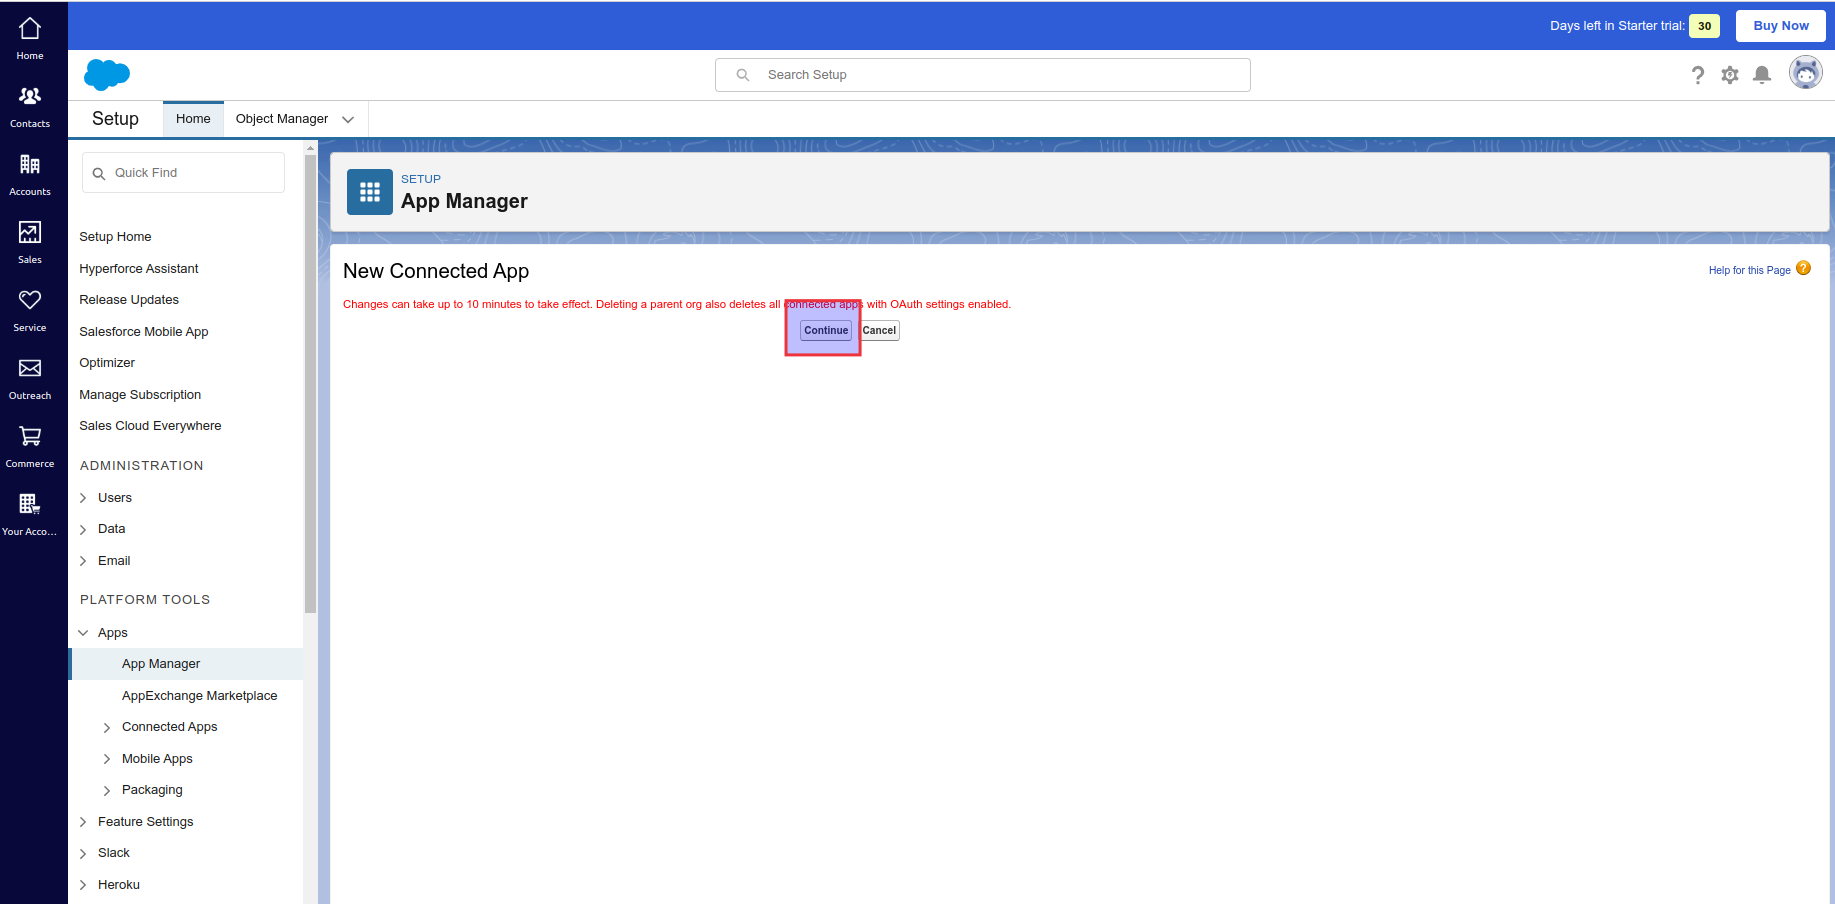Switch to the Home tab in Setup
The height and width of the screenshot is (904, 1835).
click(x=193, y=119)
